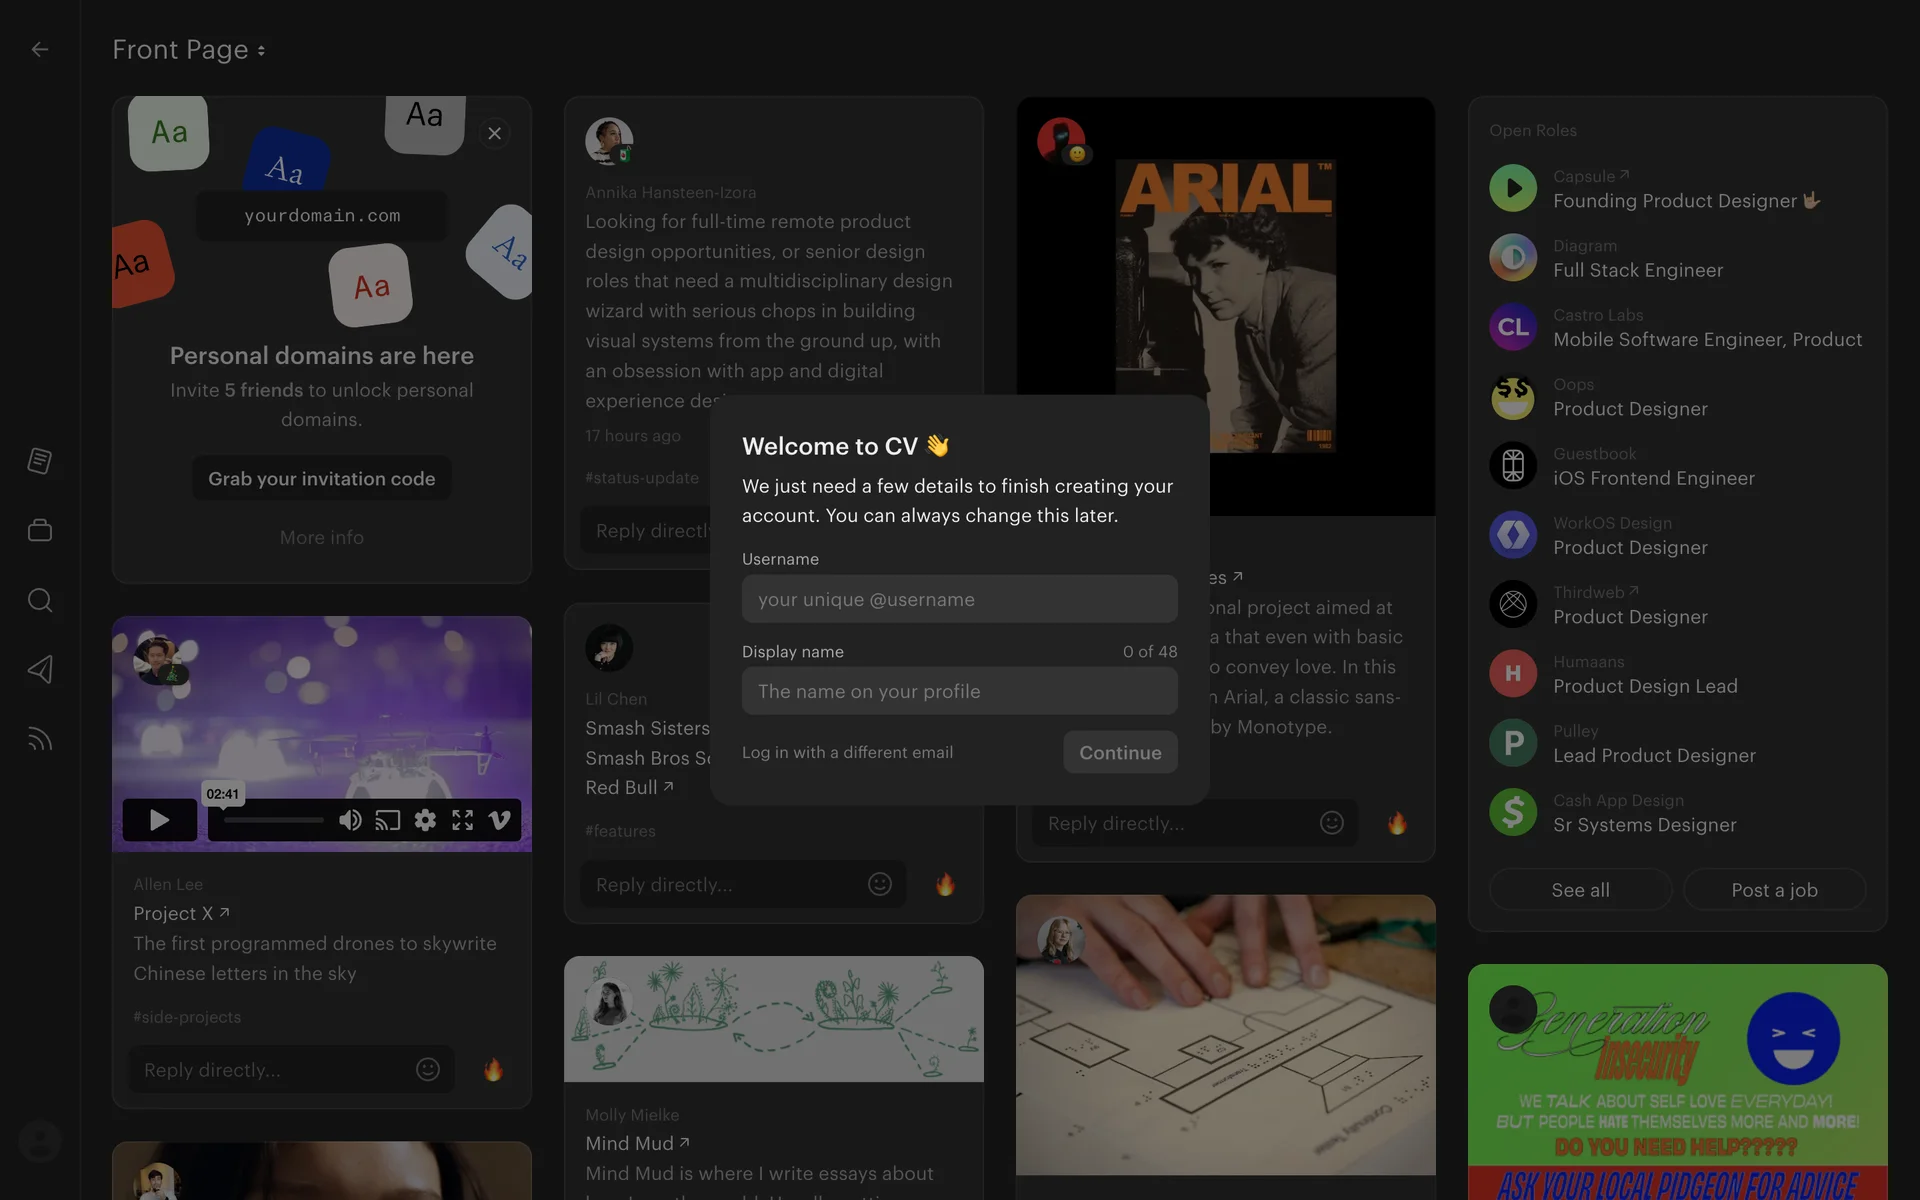Open emoji picker in Lil Chen reply

tap(880, 884)
